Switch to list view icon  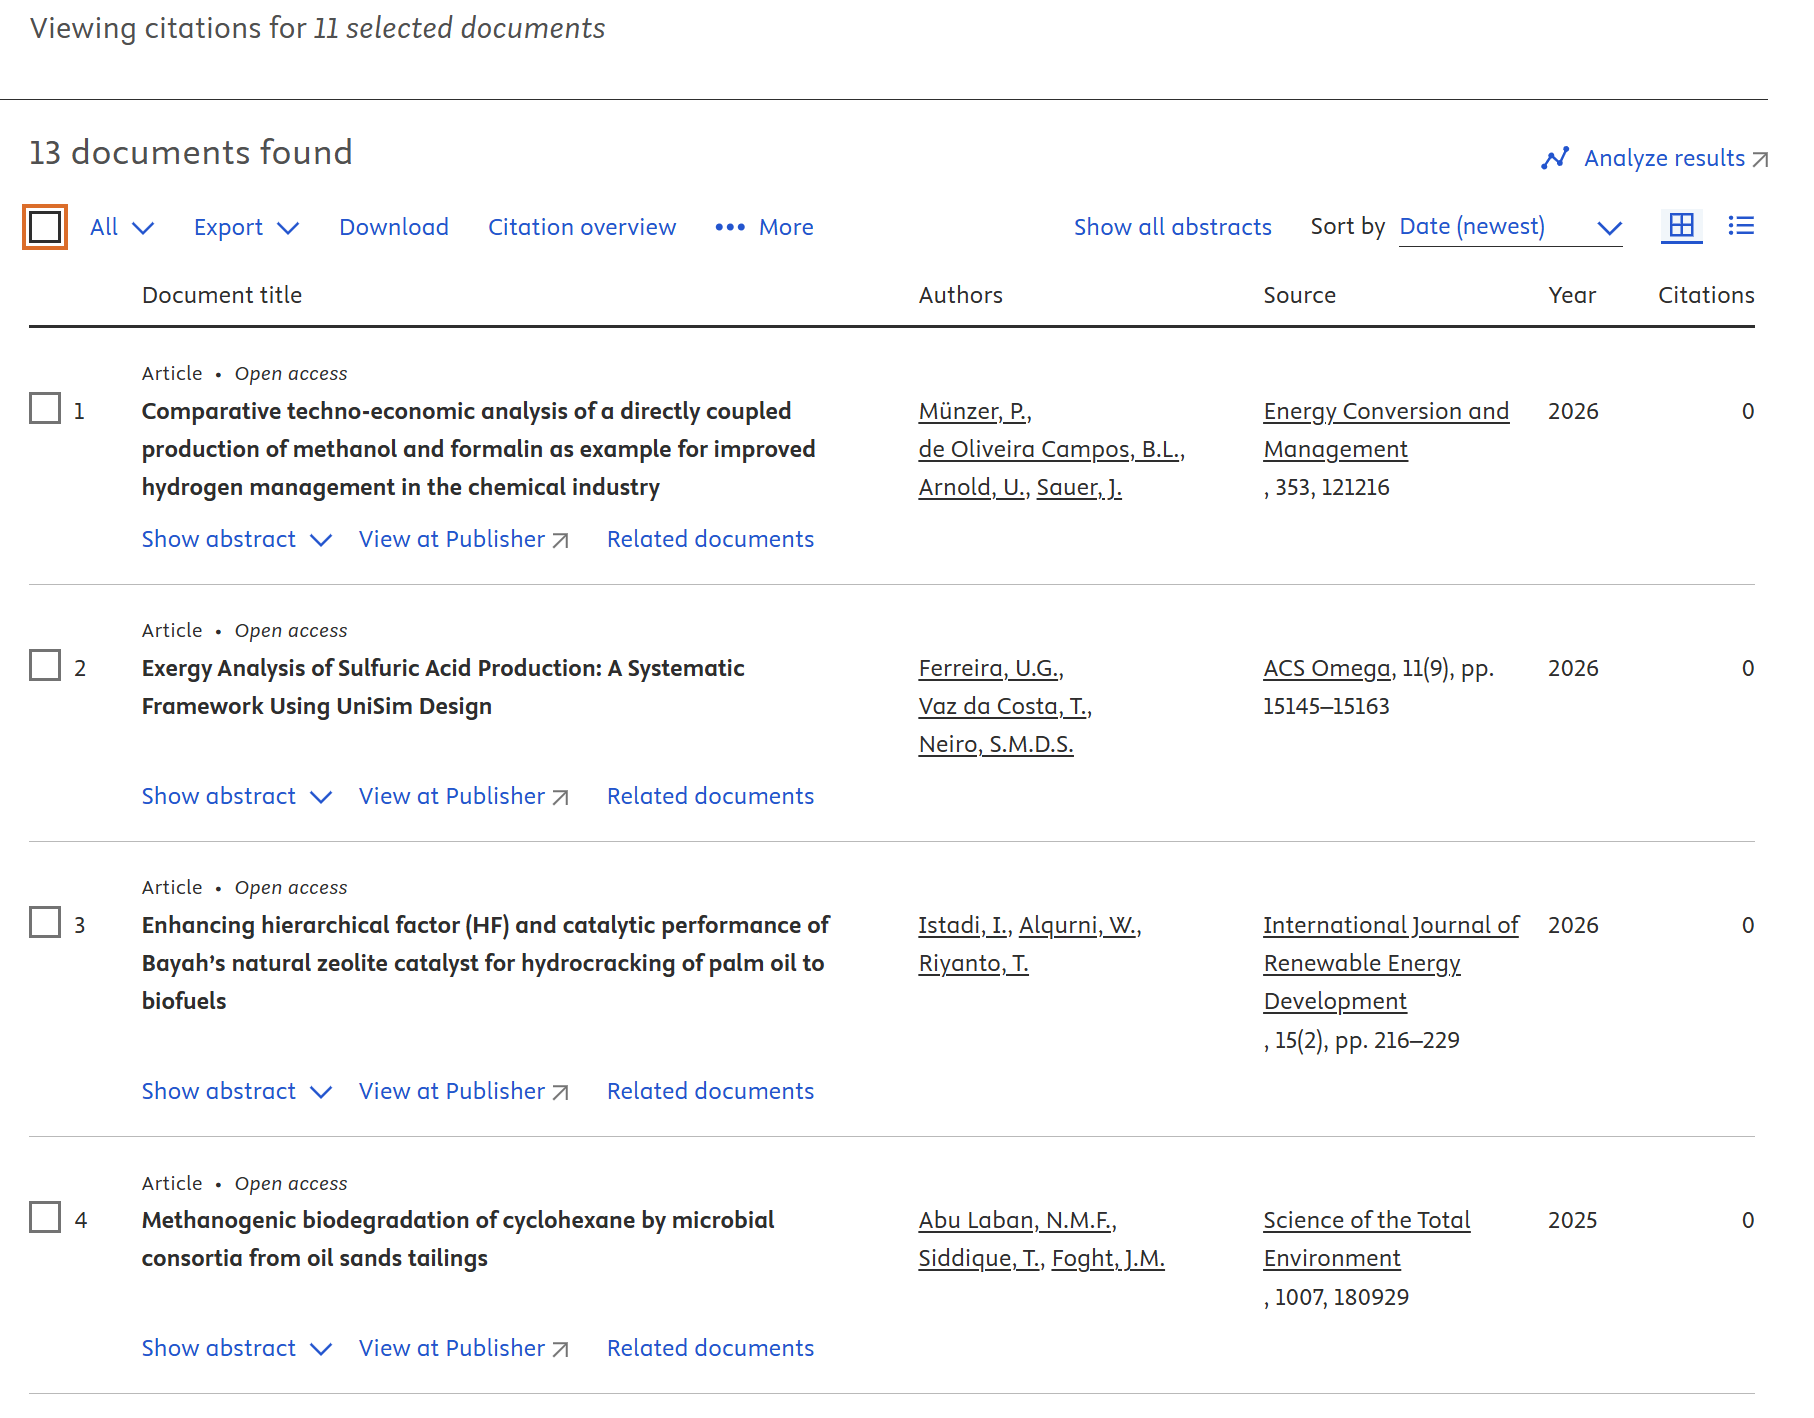[1740, 226]
